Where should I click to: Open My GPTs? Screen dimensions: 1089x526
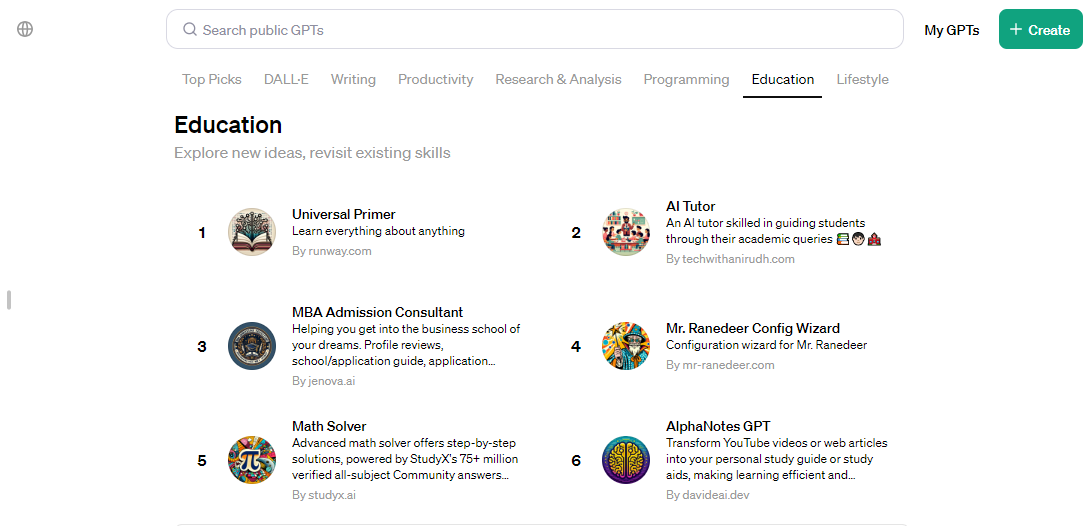coord(951,30)
